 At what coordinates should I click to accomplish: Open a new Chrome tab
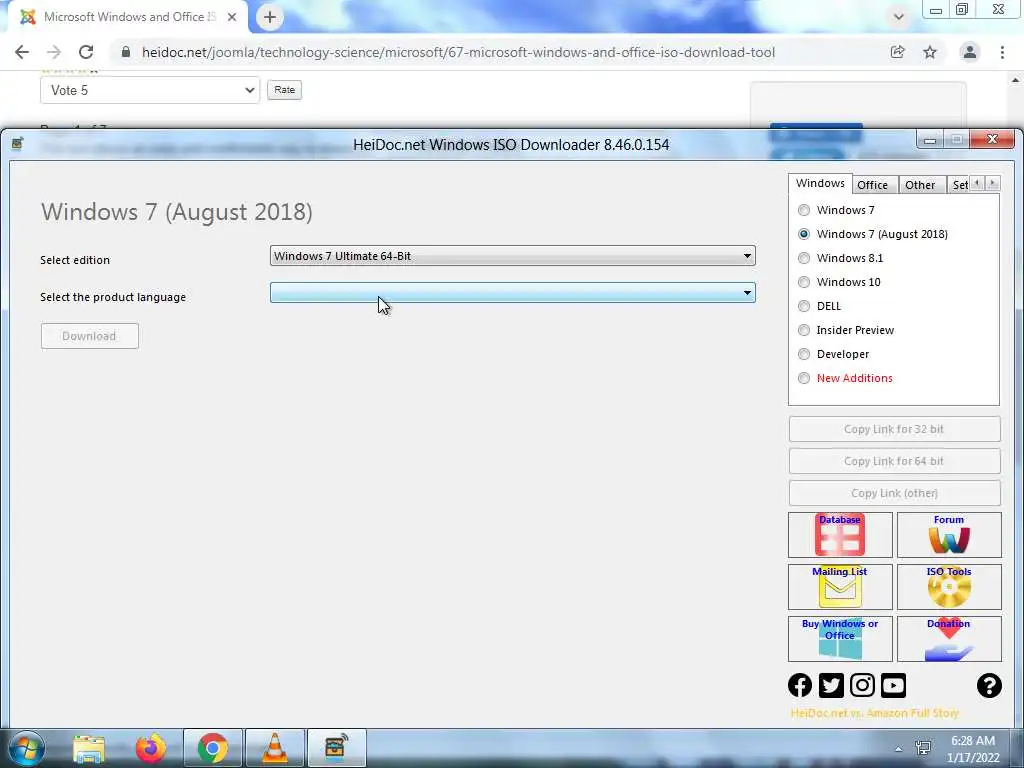270,17
